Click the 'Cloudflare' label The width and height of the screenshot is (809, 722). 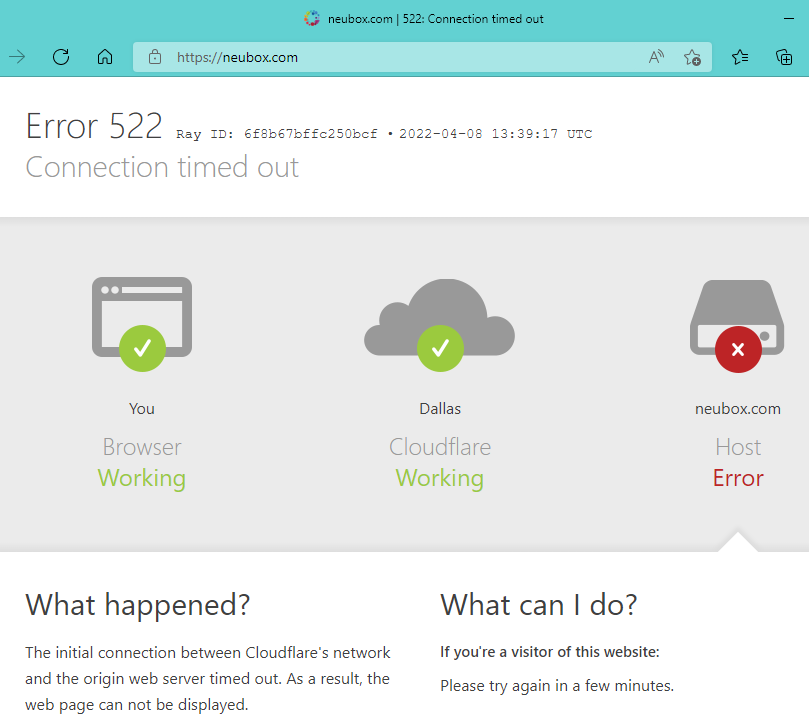[440, 447]
